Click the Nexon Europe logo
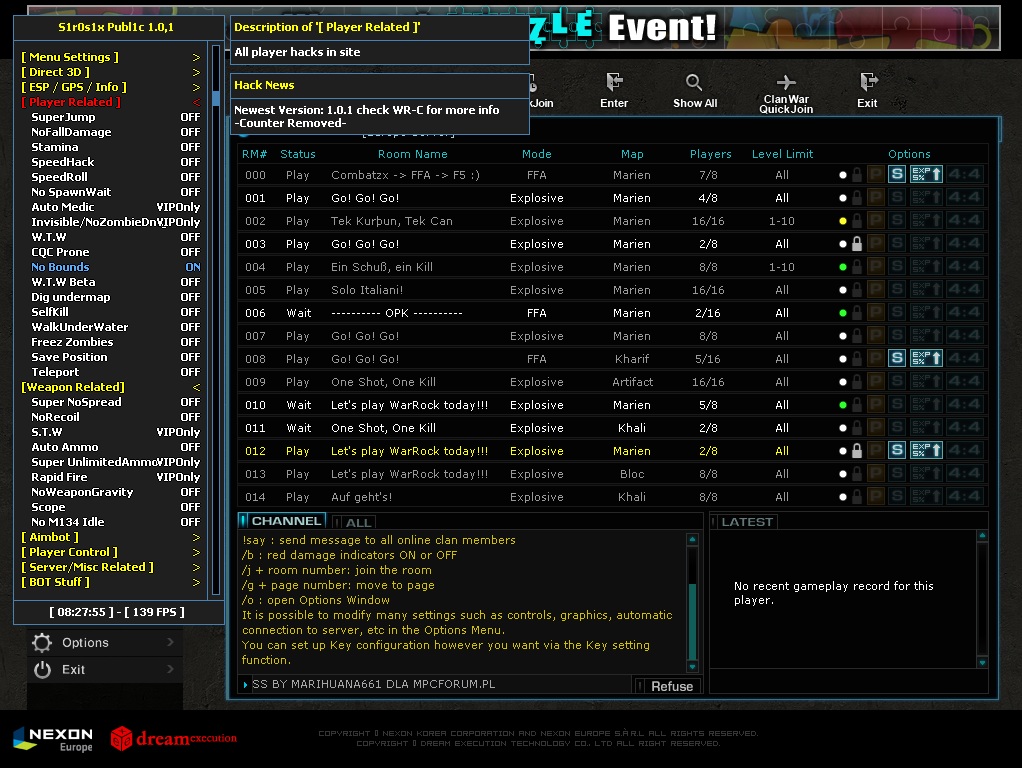1022x769 pixels. tap(53, 739)
